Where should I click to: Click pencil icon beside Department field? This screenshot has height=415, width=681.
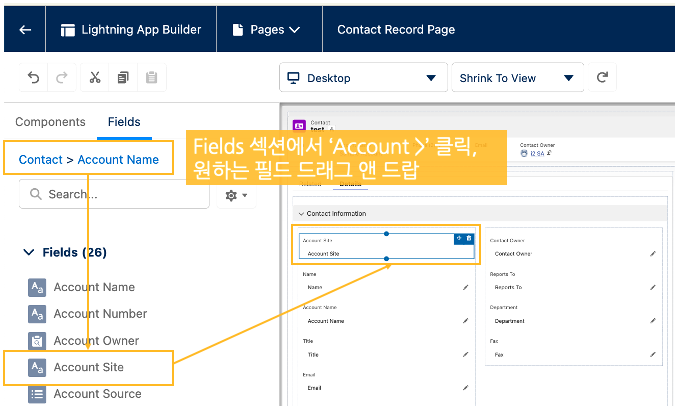coord(652,321)
